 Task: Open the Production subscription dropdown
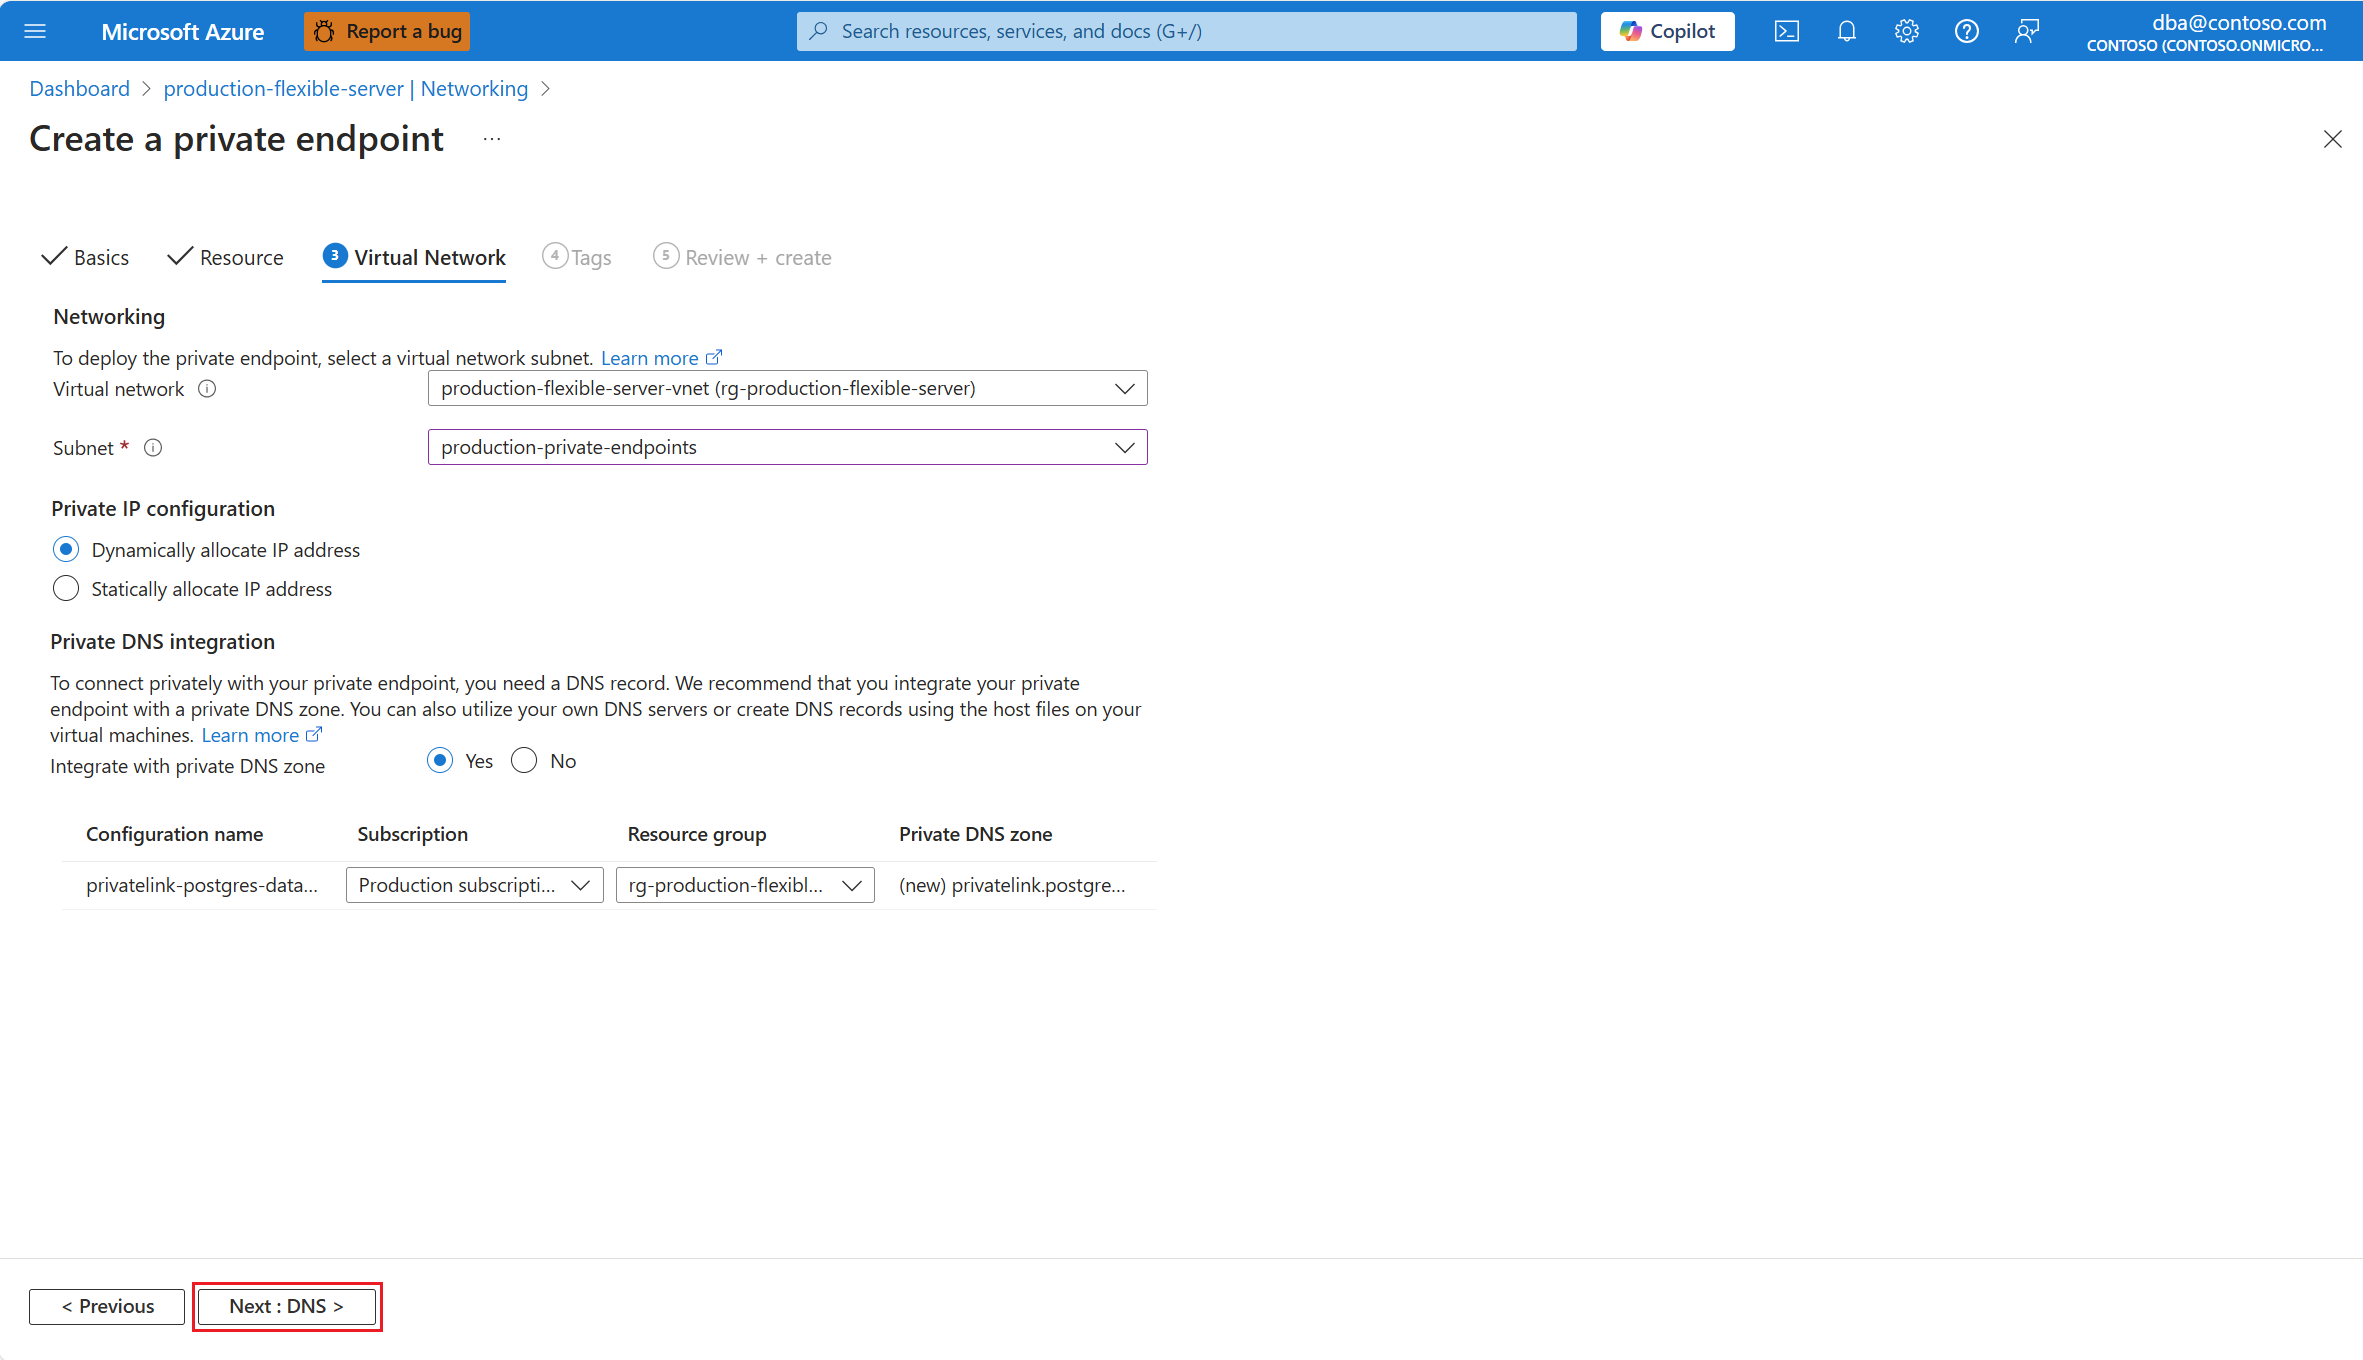474,885
